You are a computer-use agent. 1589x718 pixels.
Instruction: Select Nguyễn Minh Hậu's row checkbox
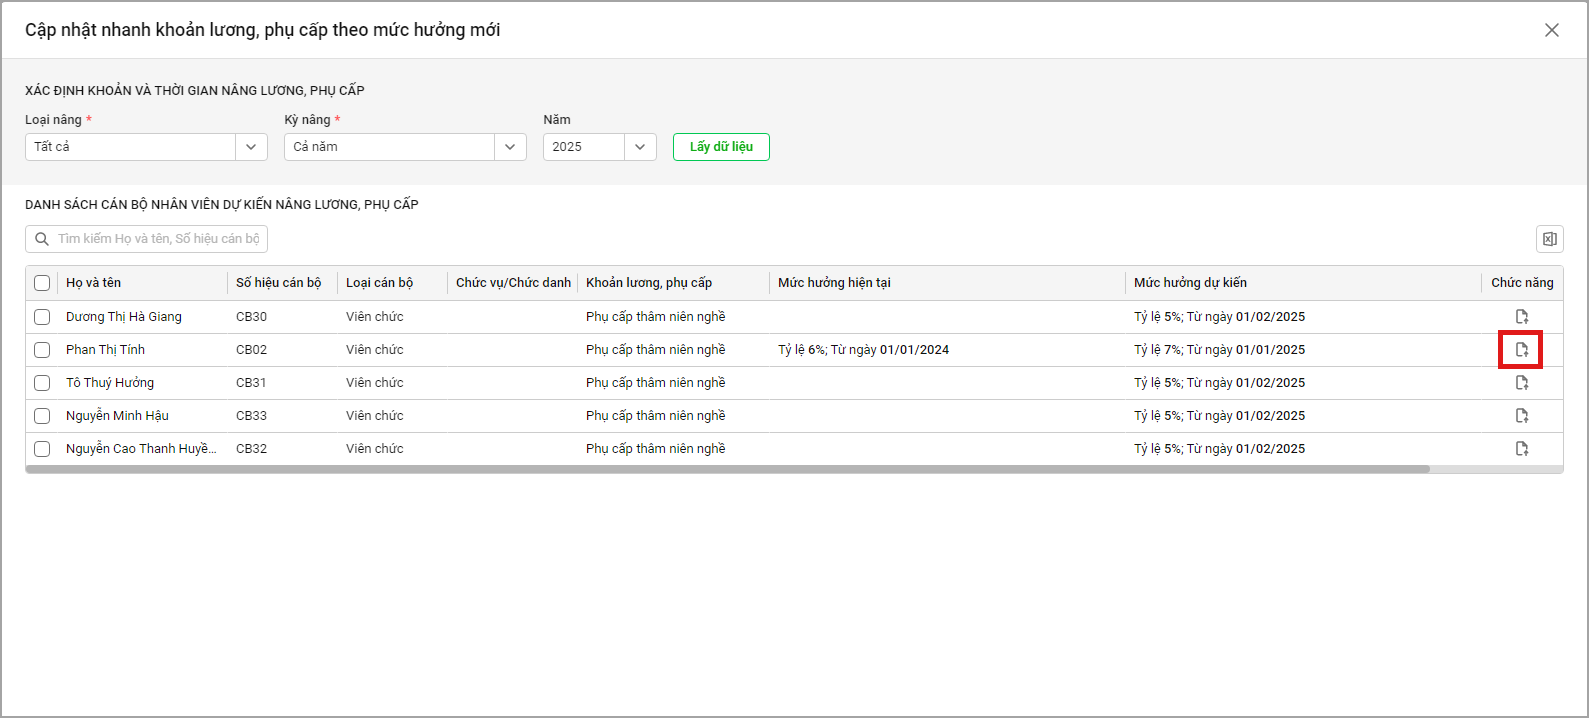[42, 416]
